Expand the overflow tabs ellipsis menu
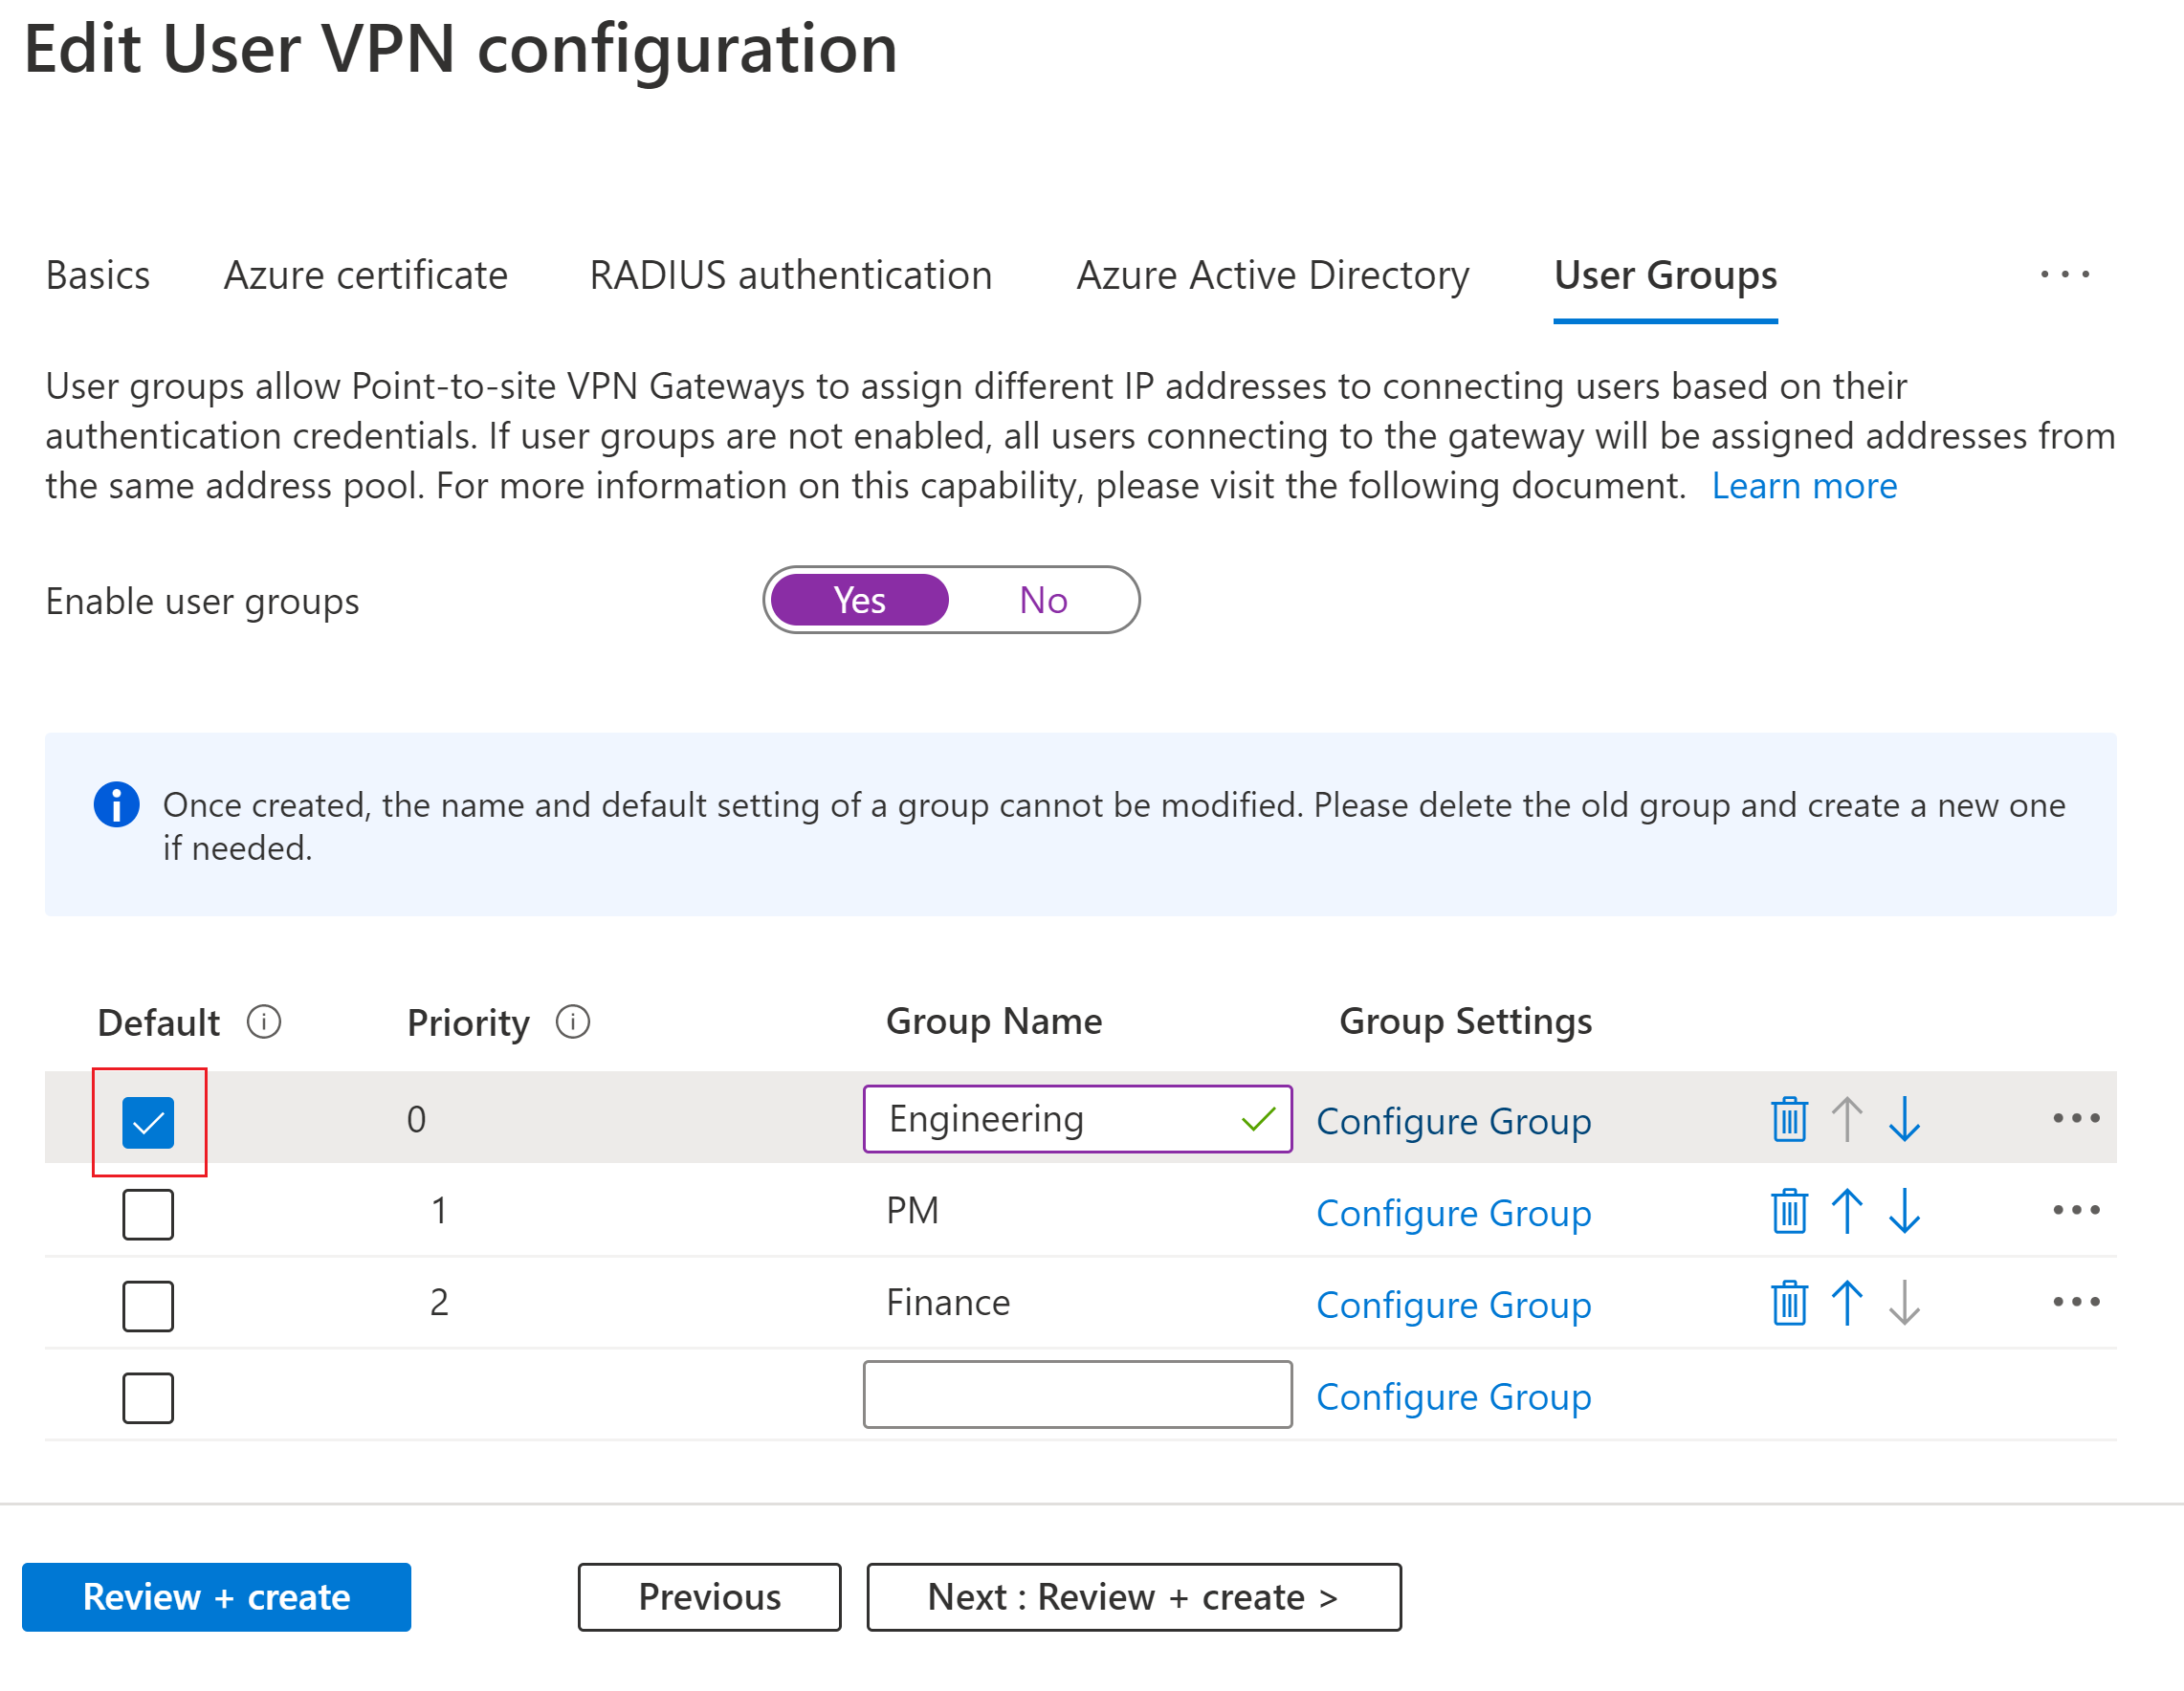Screen dimensions: 2184x1691 click(2065, 274)
